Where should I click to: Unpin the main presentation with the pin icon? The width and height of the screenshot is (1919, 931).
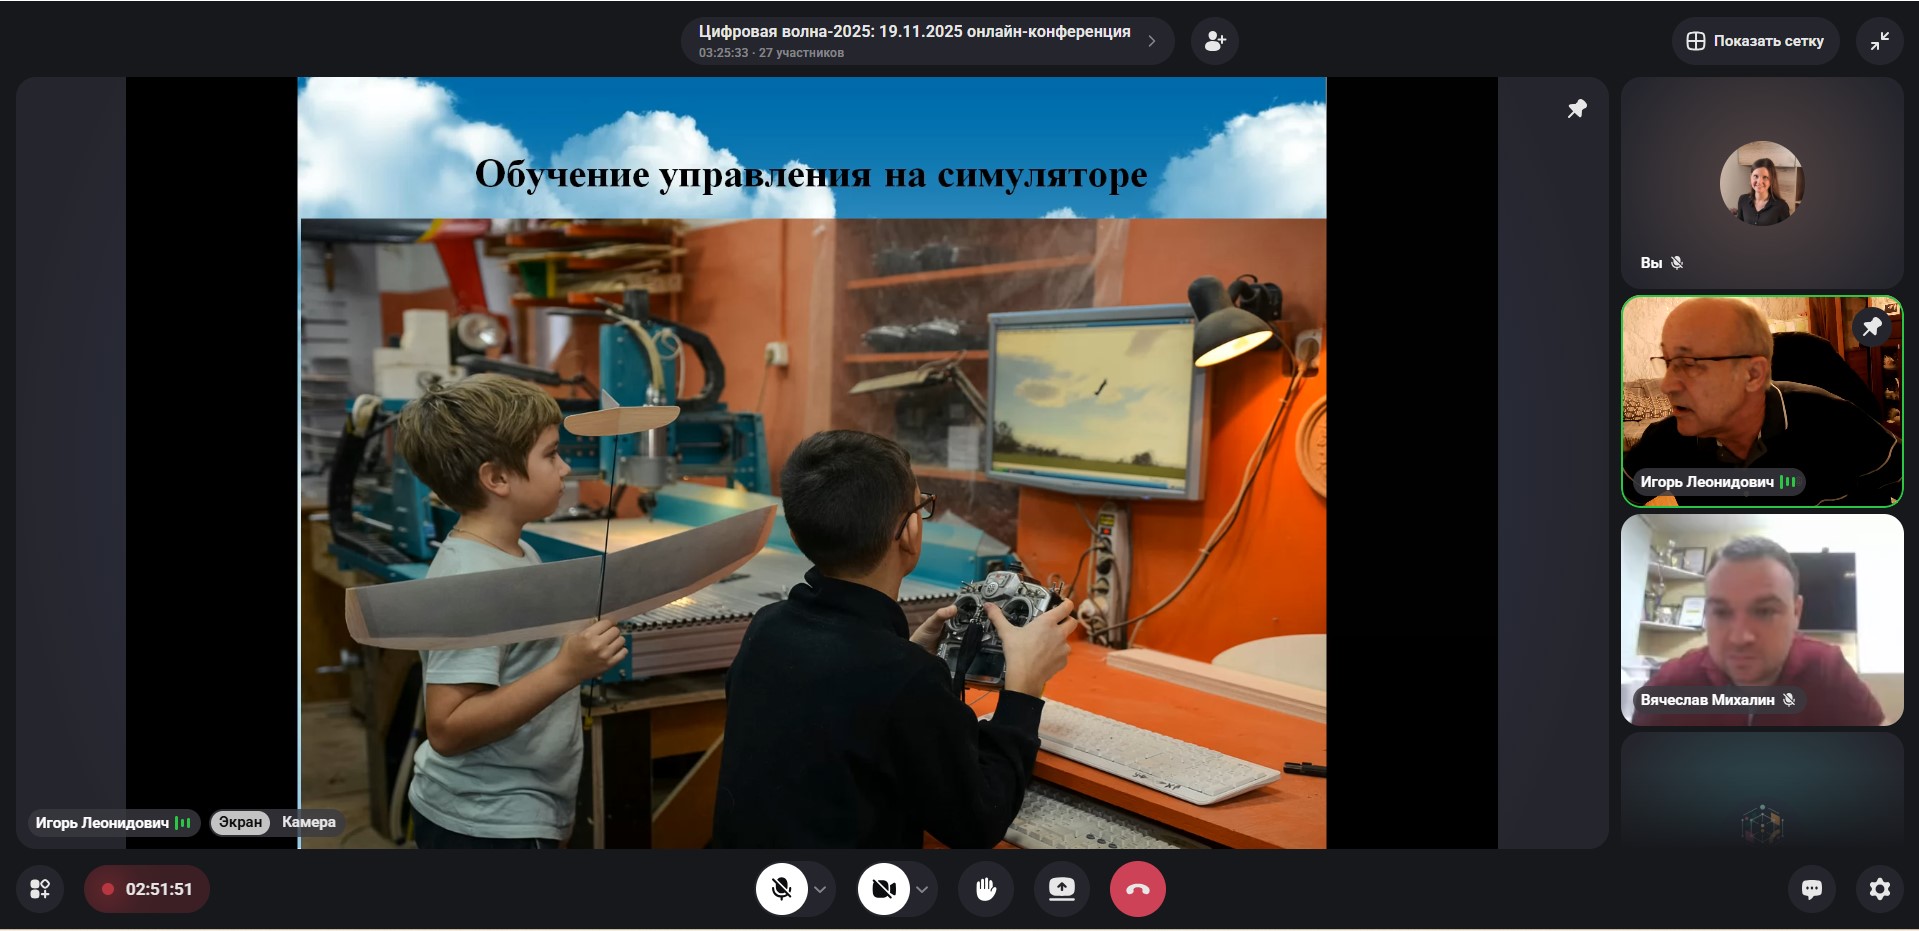1576,109
